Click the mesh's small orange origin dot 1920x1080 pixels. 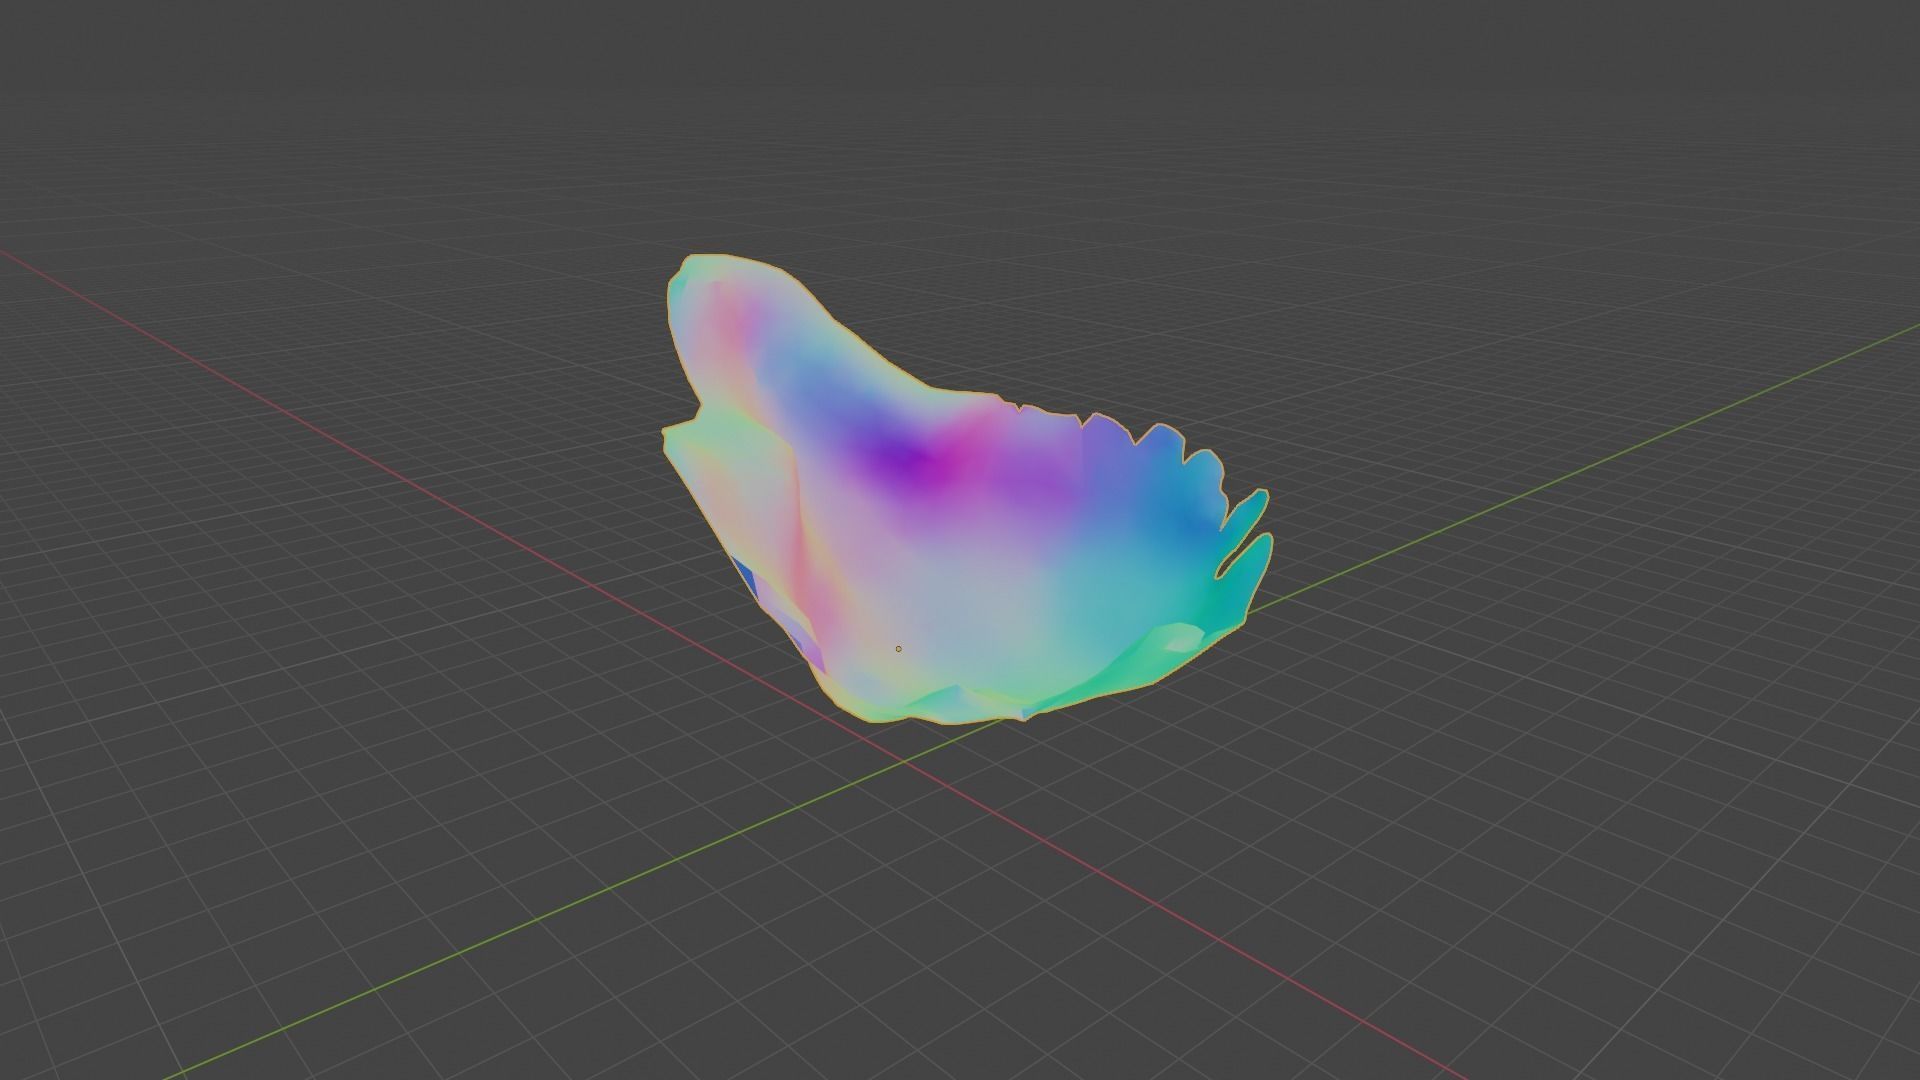click(898, 649)
